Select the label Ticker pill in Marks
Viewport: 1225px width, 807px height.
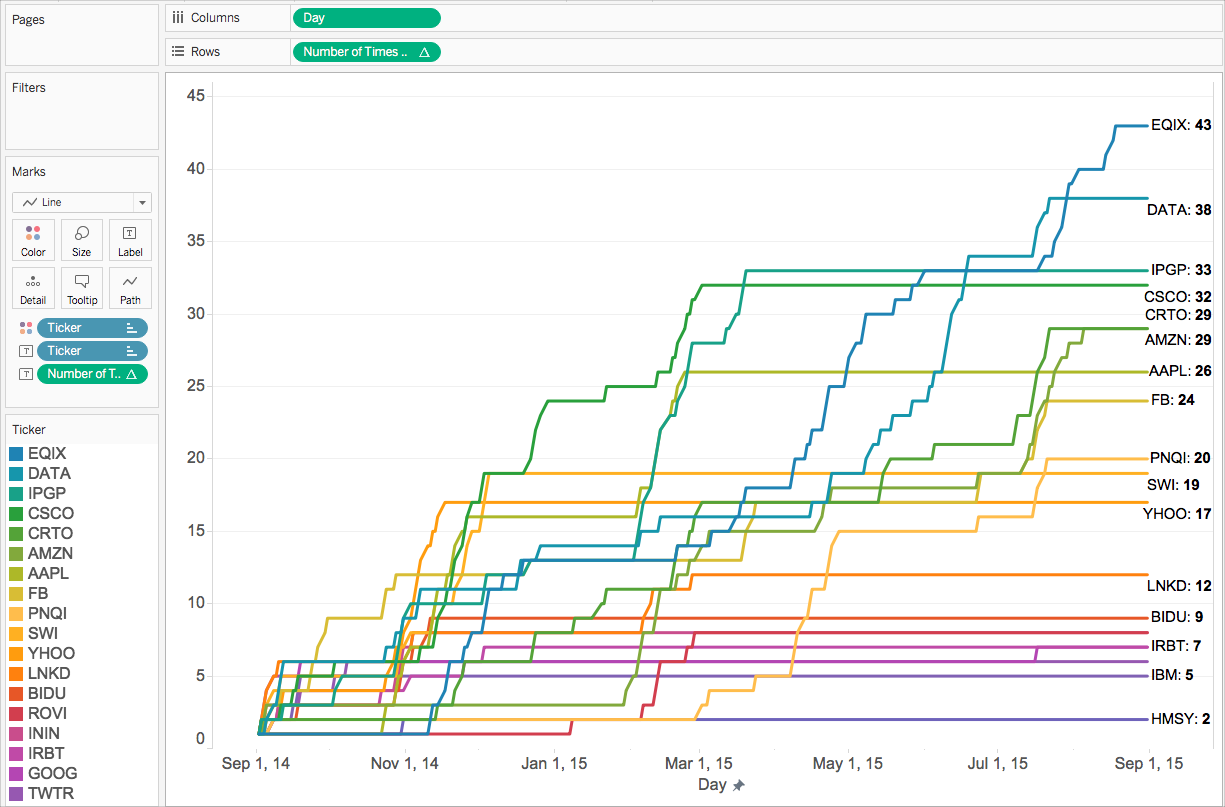coord(92,351)
